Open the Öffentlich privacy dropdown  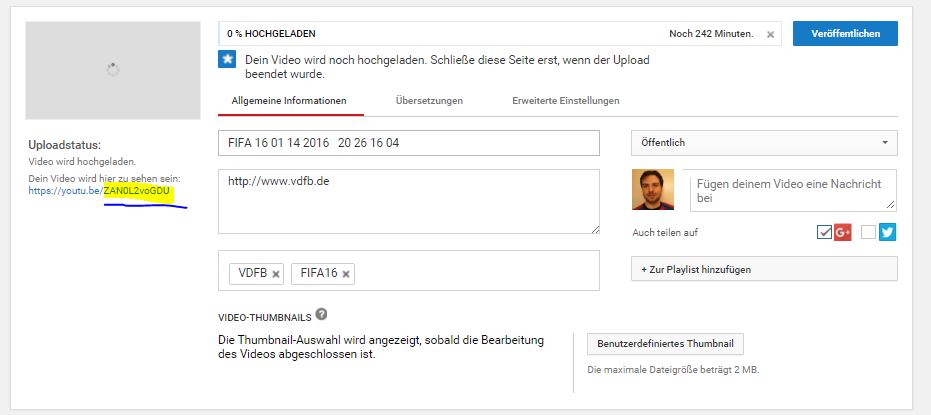(764, 143)
